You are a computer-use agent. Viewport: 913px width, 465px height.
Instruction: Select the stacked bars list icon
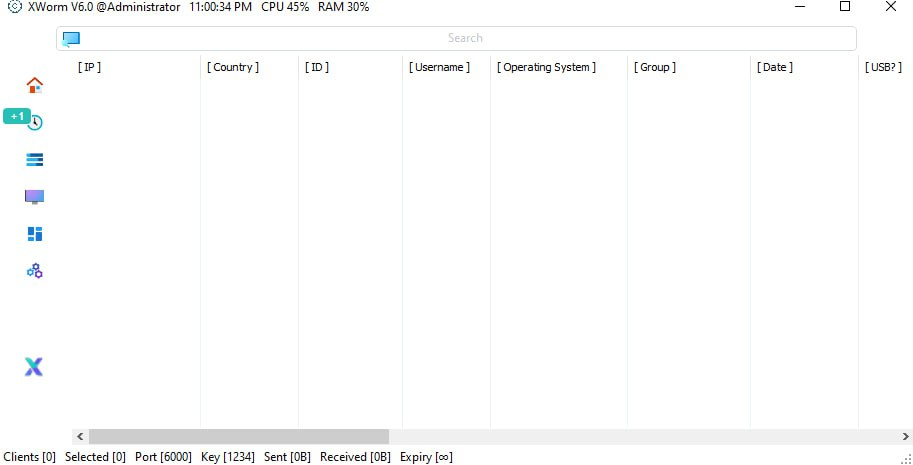[x=35, y=160]
